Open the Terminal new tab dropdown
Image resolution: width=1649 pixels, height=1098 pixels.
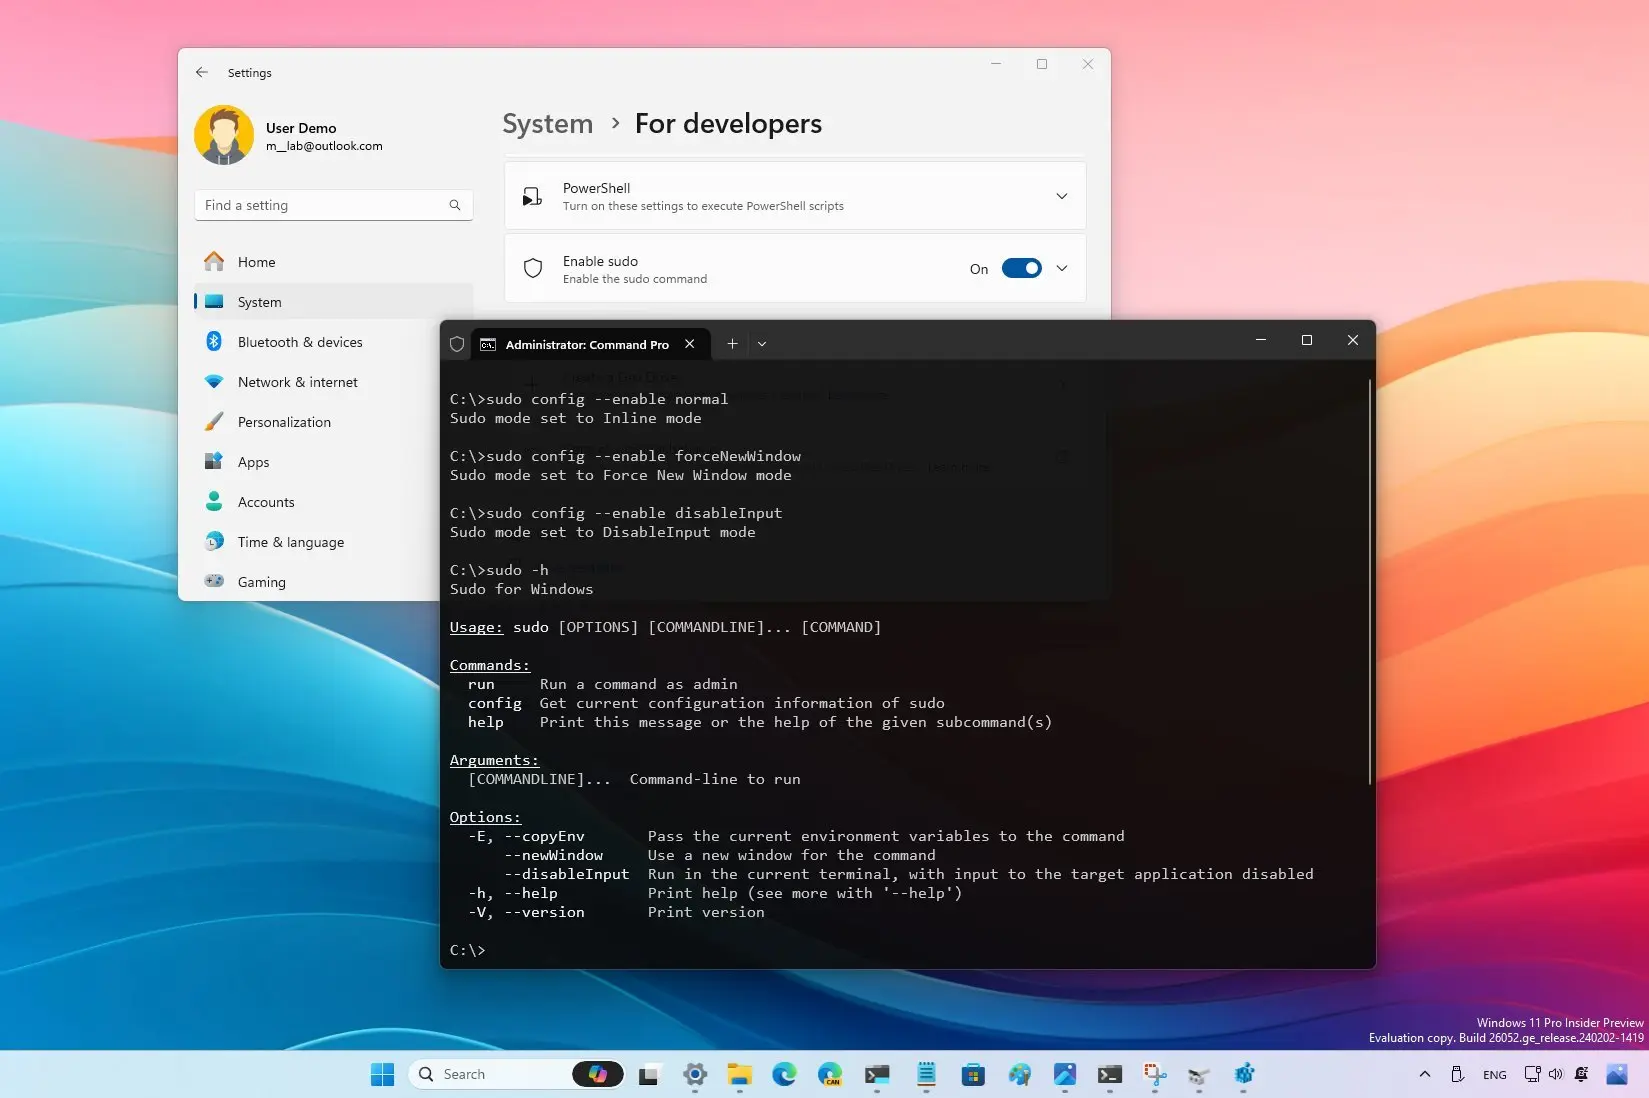(x=762, y=343)
